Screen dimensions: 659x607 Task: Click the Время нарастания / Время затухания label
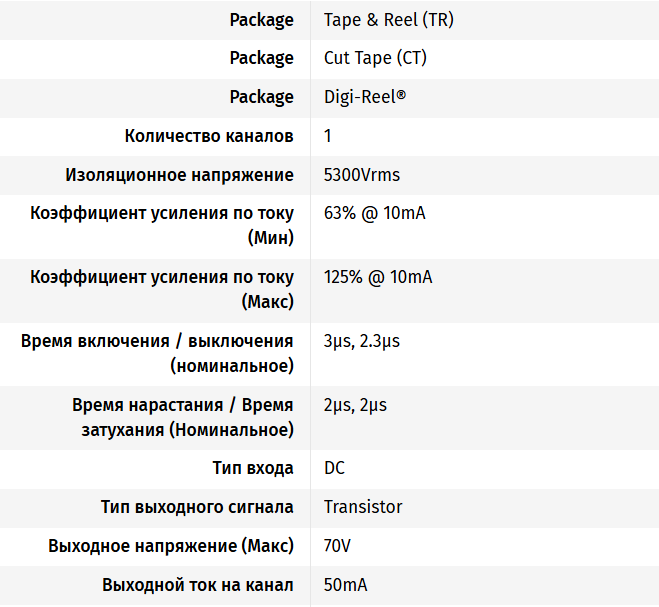pos(183,417)
